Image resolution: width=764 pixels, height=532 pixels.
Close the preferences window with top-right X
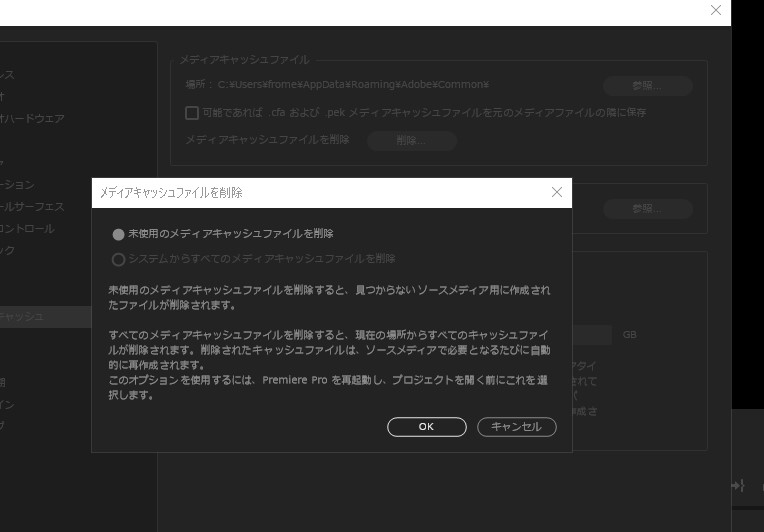(715, 10)
